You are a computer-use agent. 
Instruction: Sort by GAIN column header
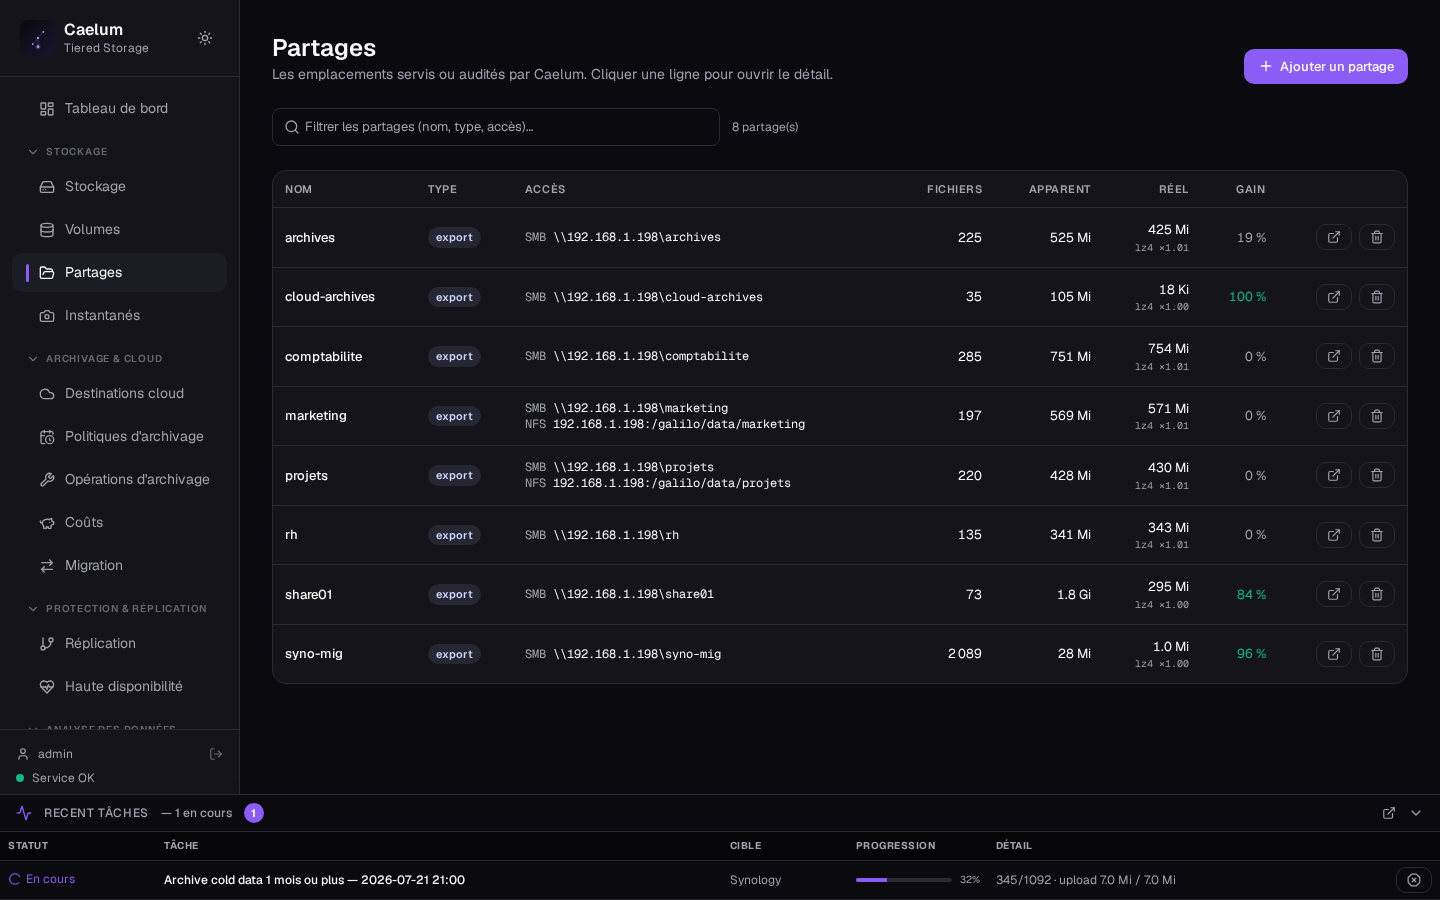coord(1250,189)
